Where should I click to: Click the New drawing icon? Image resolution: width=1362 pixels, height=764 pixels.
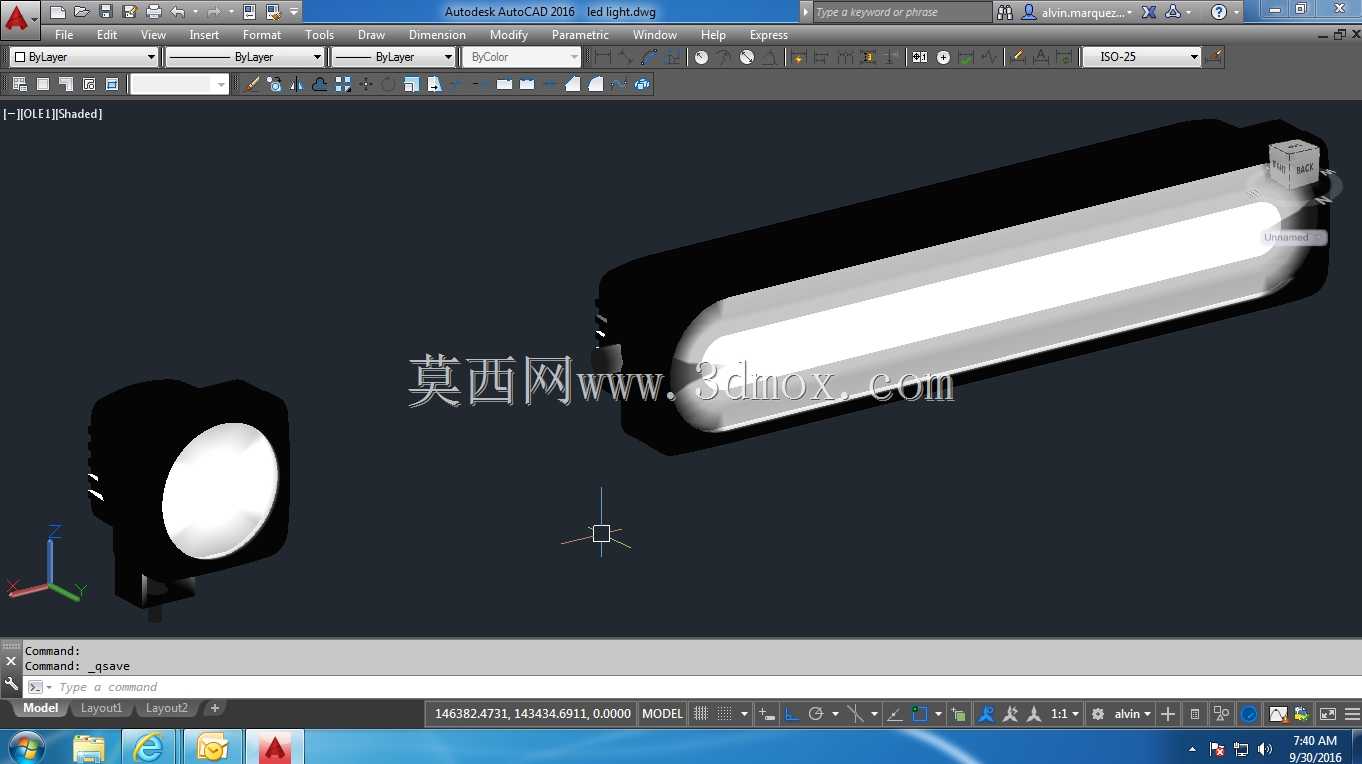point(58,12)
